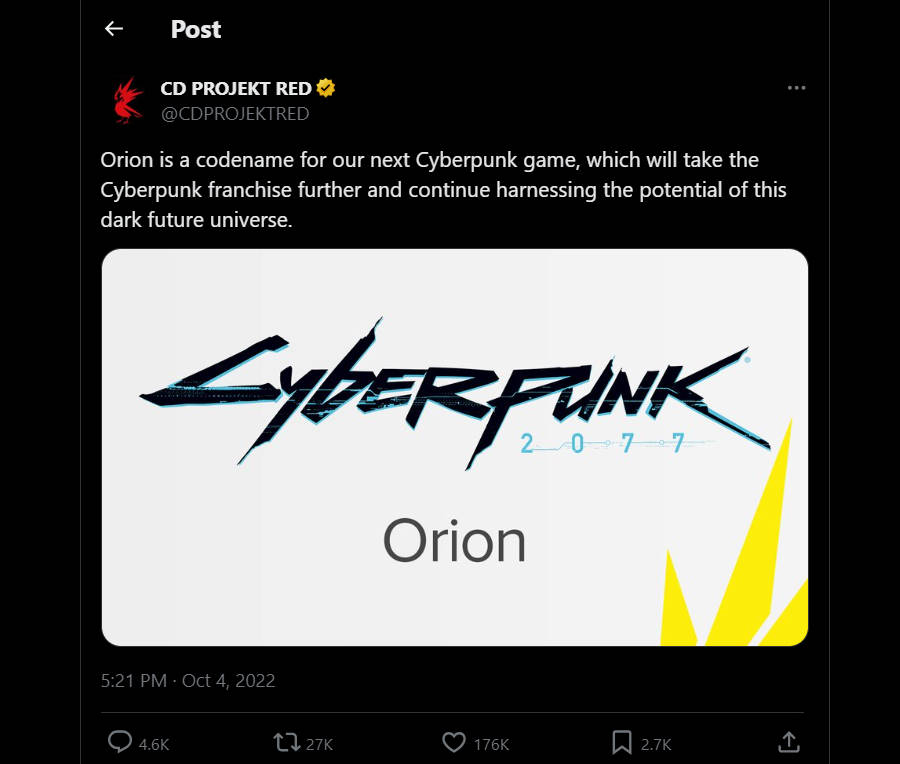Select the Post header tab label
Viewport: 900px width, 764px height.
[196, 29]
